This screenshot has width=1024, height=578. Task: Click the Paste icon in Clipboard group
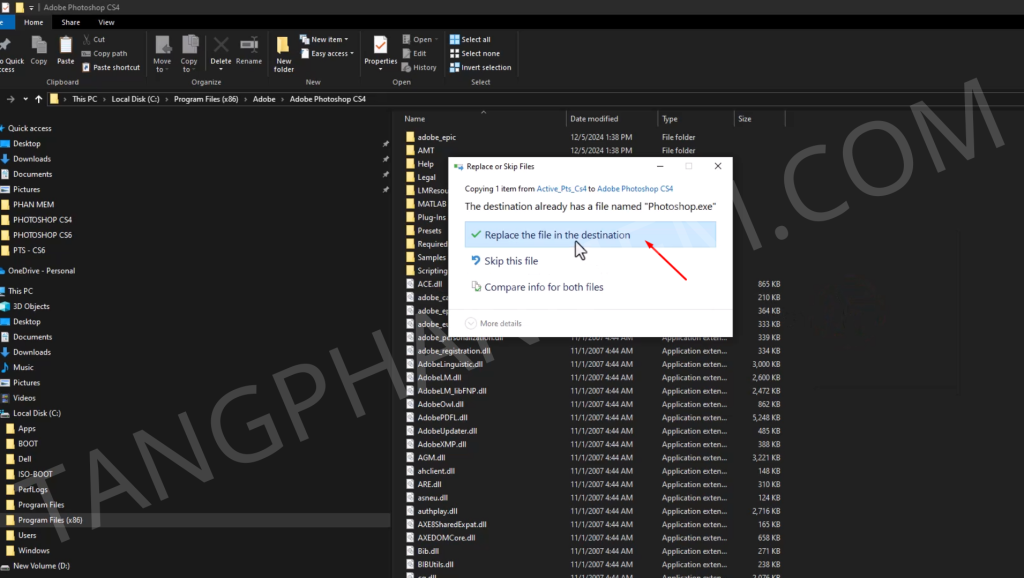66,49
